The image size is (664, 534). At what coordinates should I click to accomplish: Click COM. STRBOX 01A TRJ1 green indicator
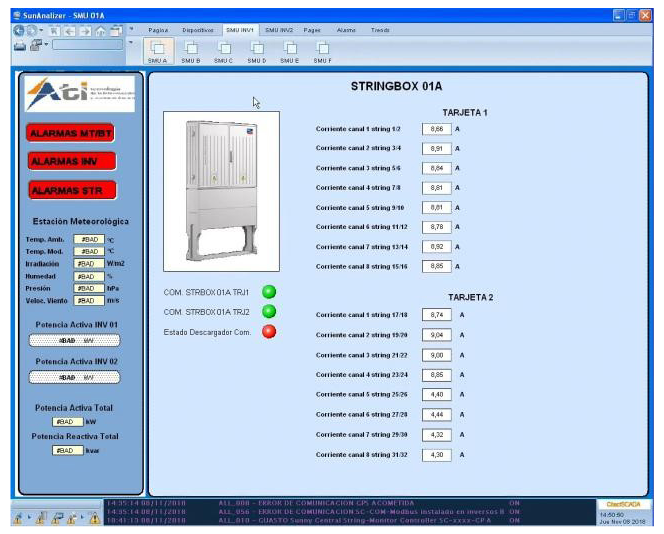click(x=269, y=292)
